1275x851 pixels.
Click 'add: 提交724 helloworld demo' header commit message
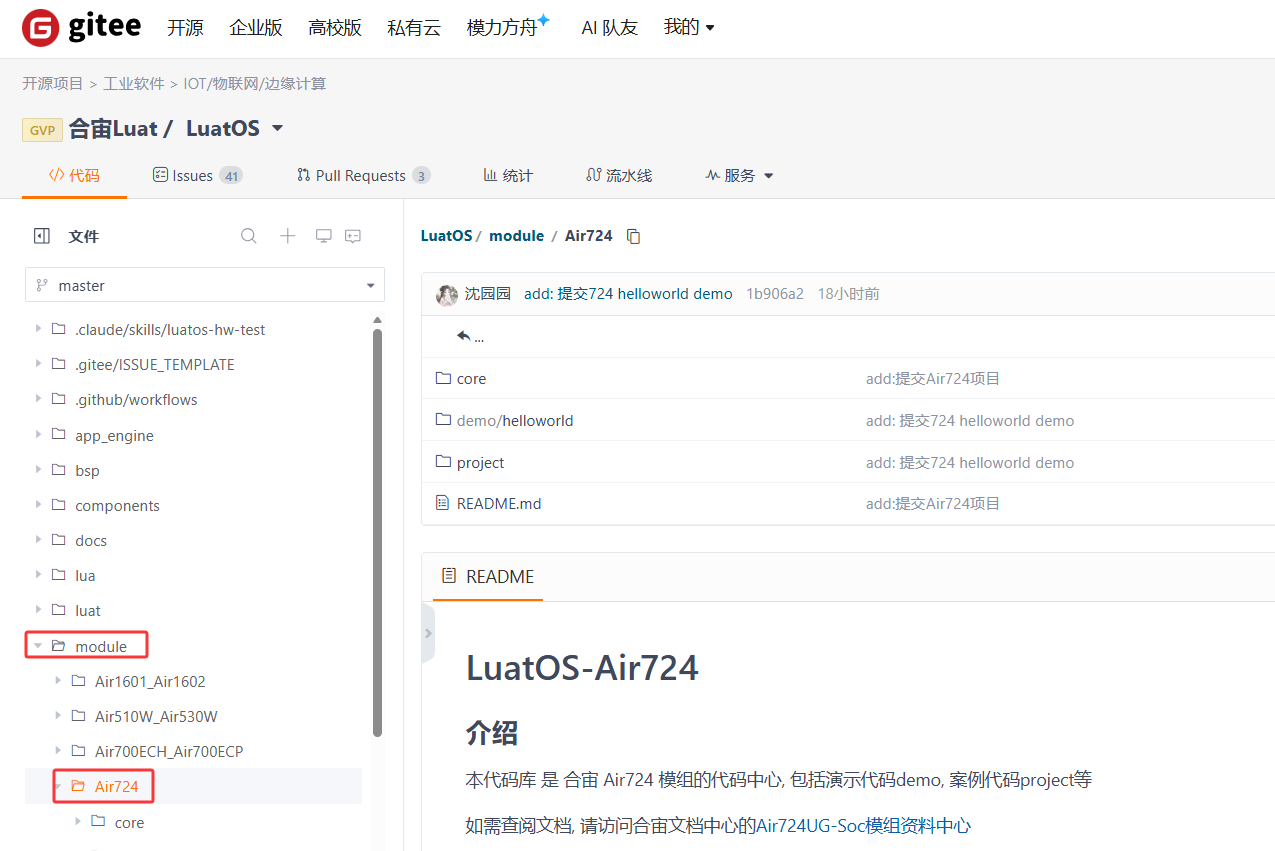tap(628, 294)
